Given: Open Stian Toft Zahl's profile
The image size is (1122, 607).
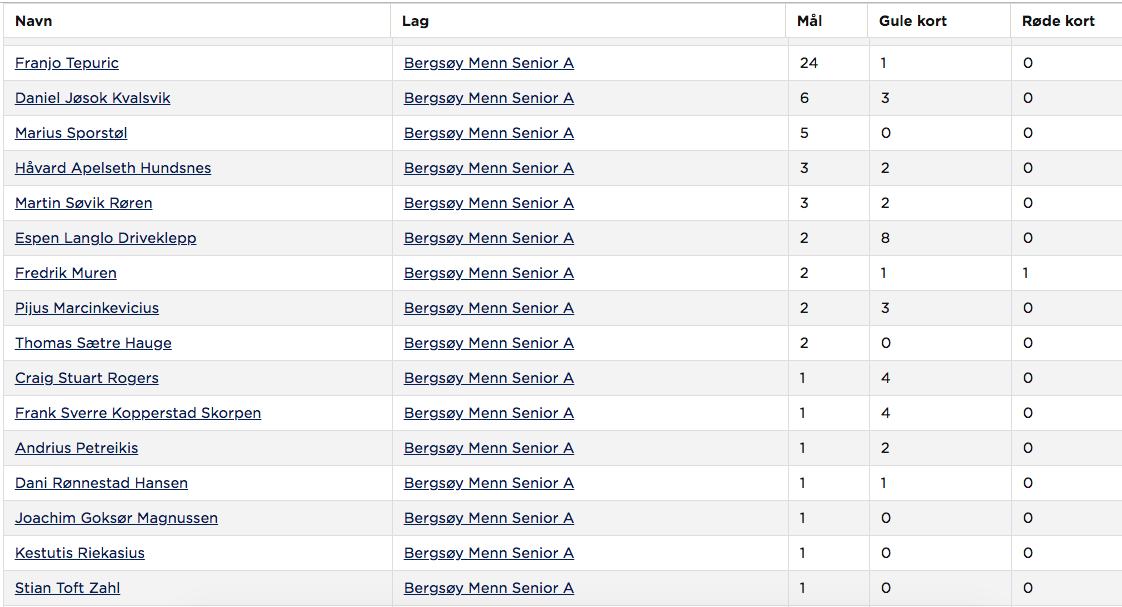Looking at the screenshot, I should pos(67,589).
